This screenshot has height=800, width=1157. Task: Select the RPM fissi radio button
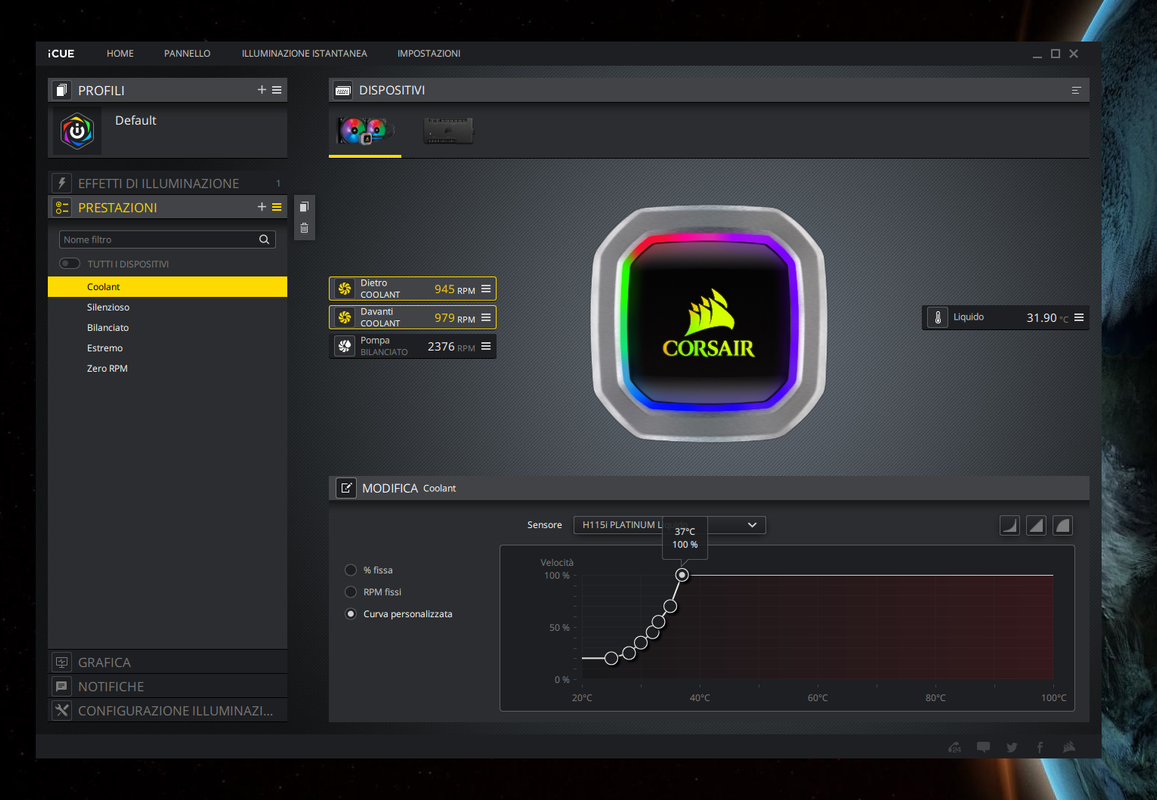tap(350, 592)
